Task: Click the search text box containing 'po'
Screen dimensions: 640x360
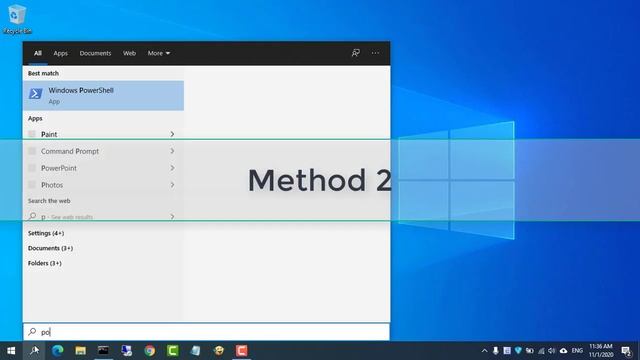Action: 207,332
